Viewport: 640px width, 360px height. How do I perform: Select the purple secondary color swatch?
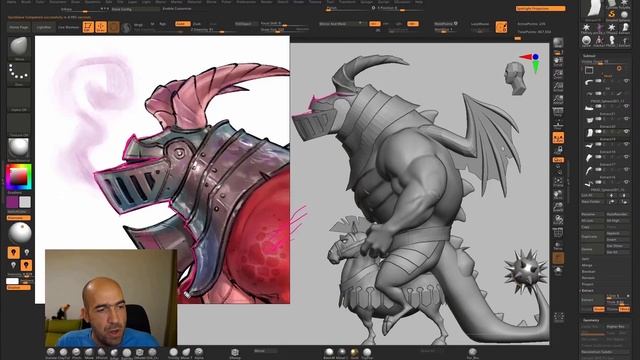[12, 202]
